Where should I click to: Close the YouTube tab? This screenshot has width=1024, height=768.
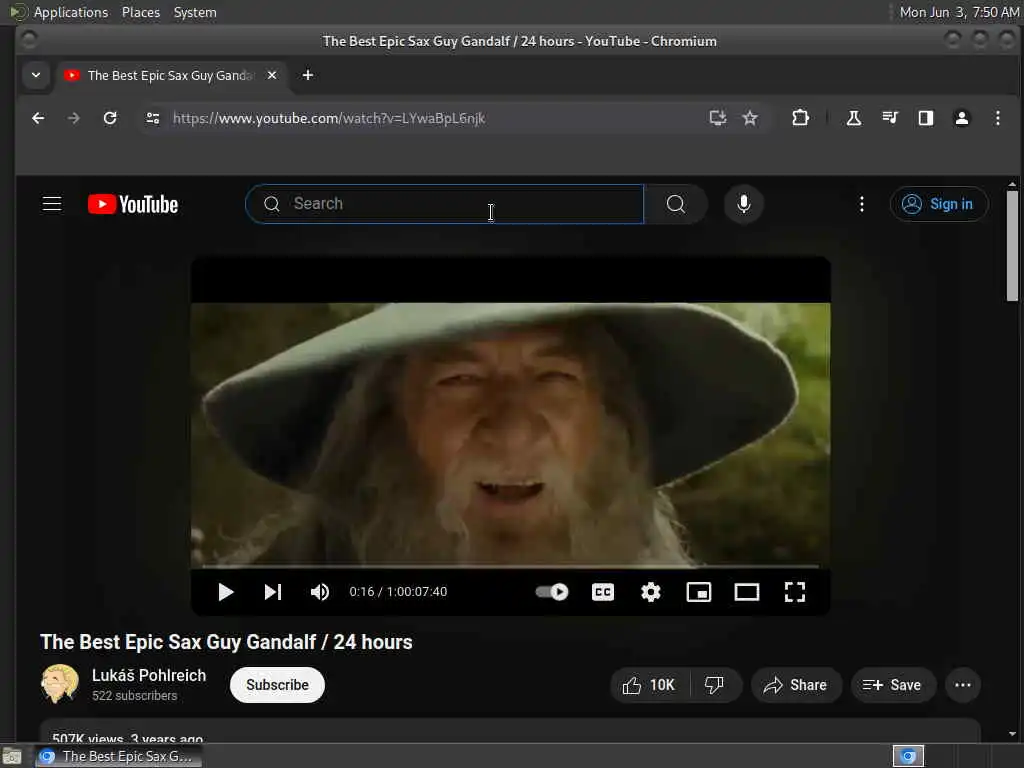click(272, 75)
